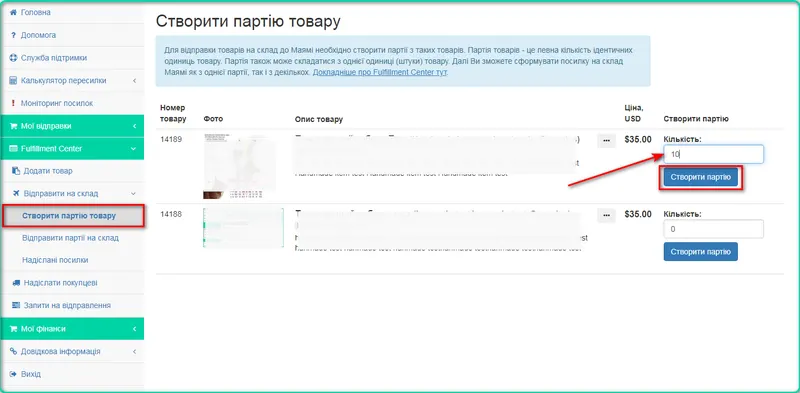Click the Фото column header
Screen dimensions: 800x393
click(213, 119)
